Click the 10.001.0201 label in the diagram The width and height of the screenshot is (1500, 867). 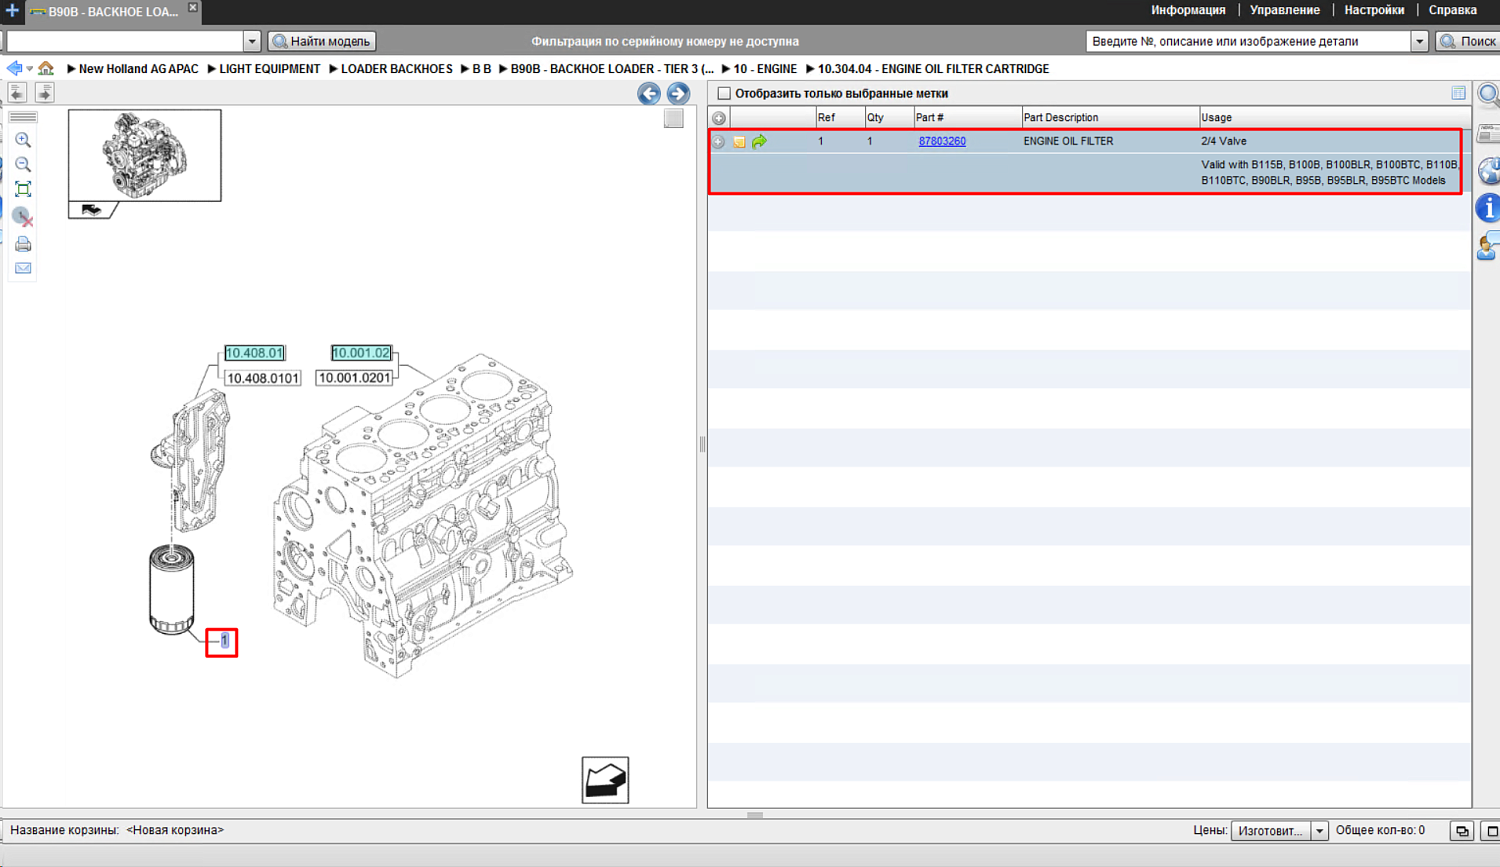[x=354, y=378]
